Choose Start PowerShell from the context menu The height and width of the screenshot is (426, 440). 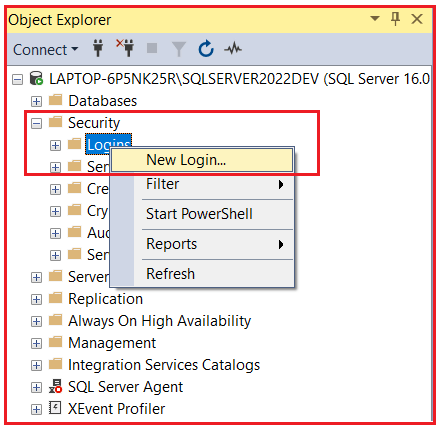pyautogui.click(x=202, y=214)
